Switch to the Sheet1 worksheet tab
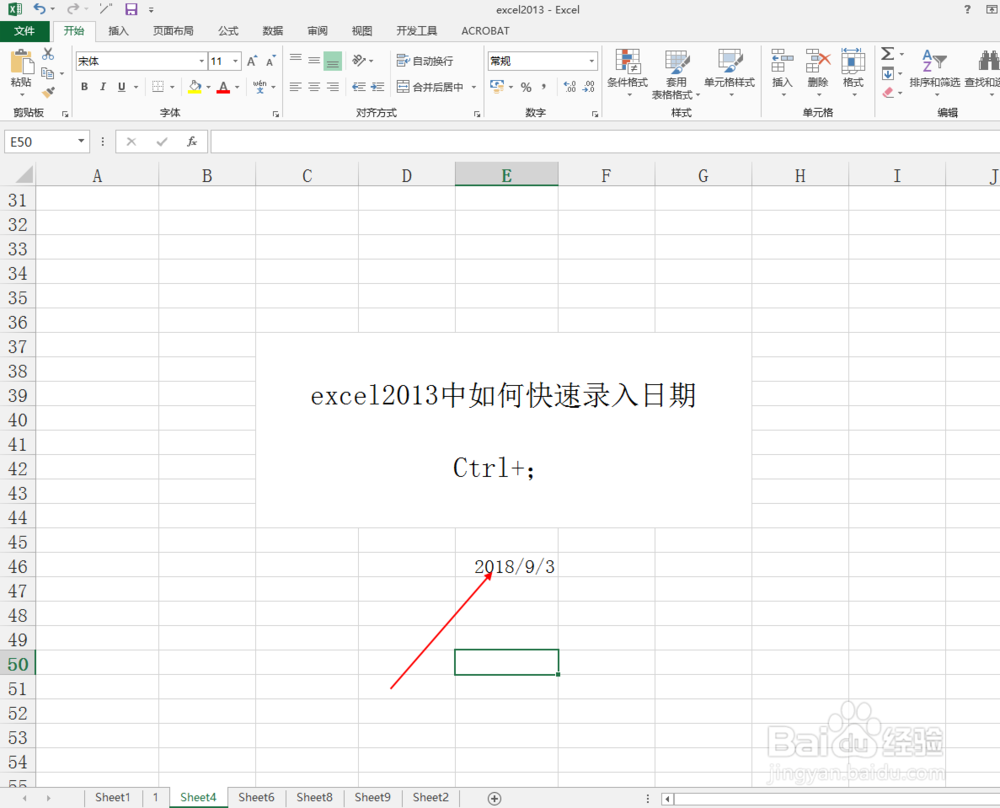Image resolution: width=1000 pixels, height=808 pixels. (x=112, y=797)
